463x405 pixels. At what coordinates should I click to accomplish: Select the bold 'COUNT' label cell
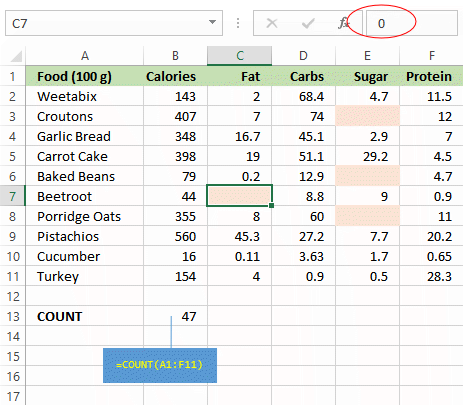pos(85,316)
